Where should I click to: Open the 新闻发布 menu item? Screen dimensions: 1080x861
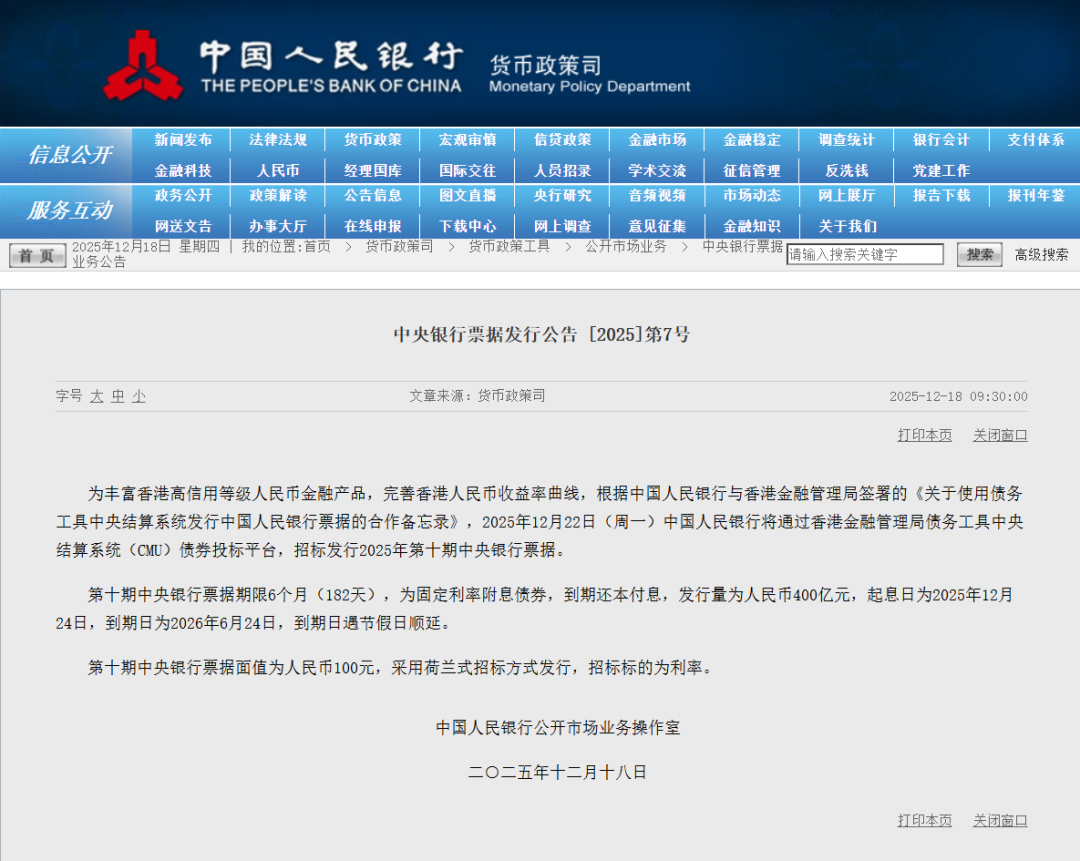tap(183, 140)
